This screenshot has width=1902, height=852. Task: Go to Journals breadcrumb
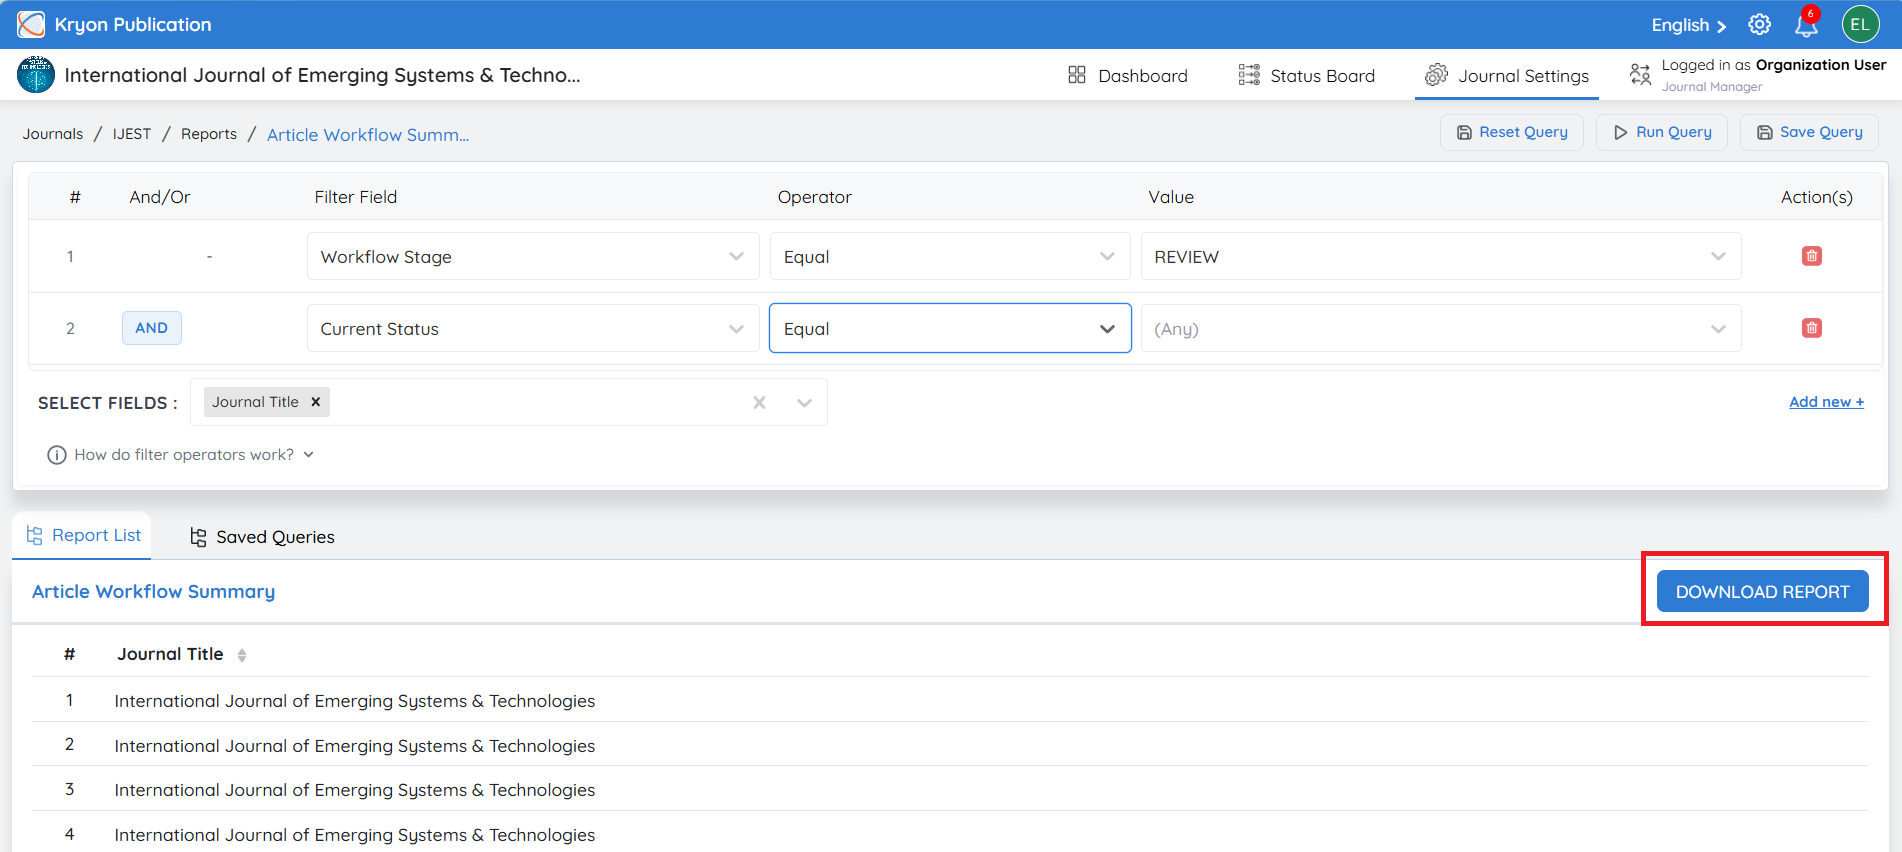point(53,134)
